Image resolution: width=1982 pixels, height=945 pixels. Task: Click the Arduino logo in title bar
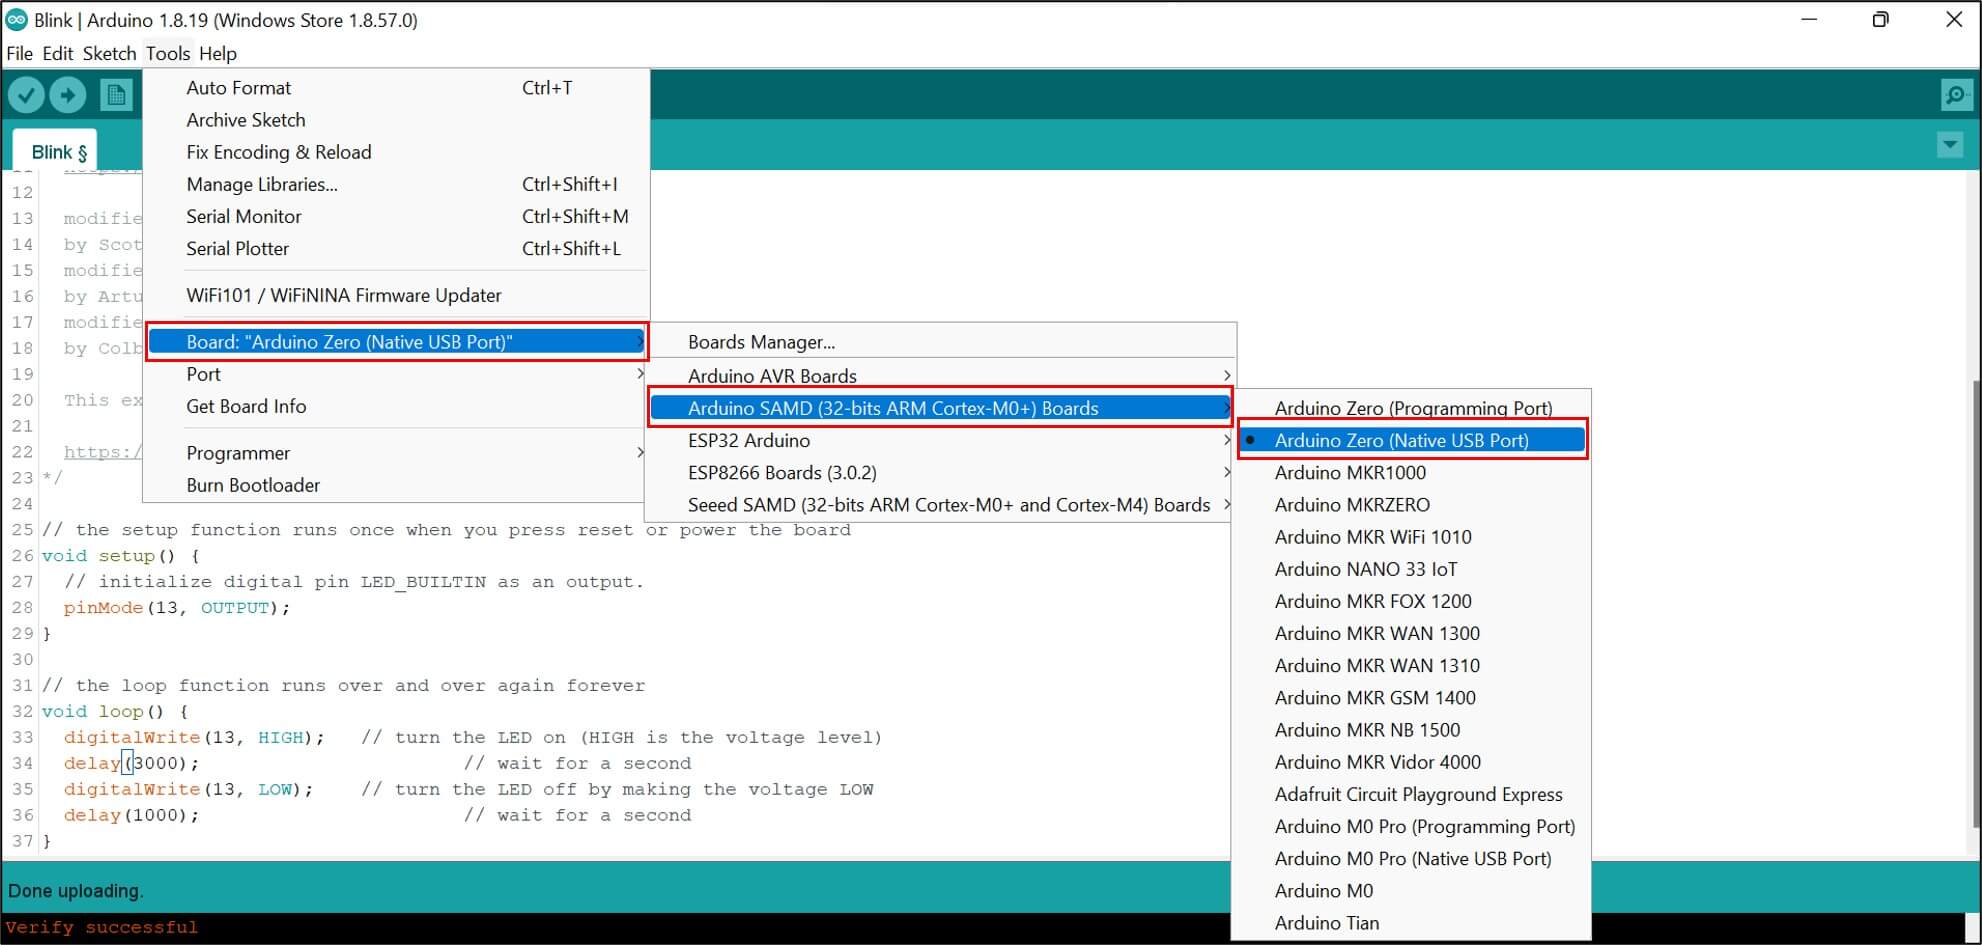click(x=17, y=20)
